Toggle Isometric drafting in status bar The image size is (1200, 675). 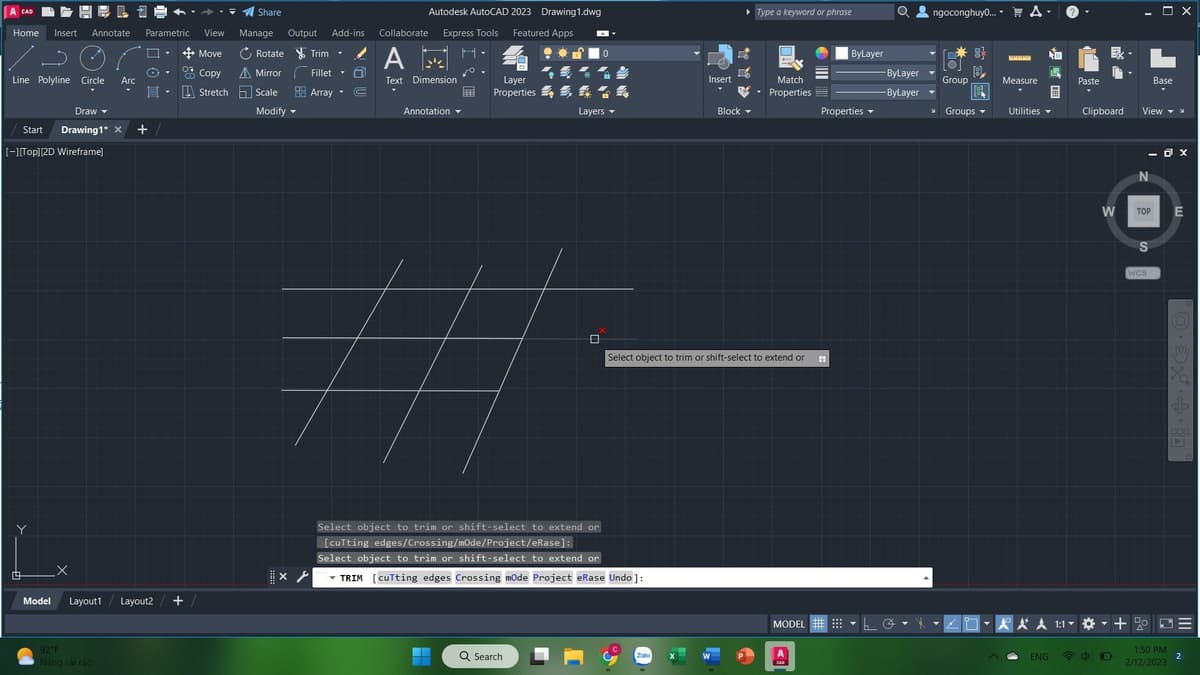tap(921, 624)
